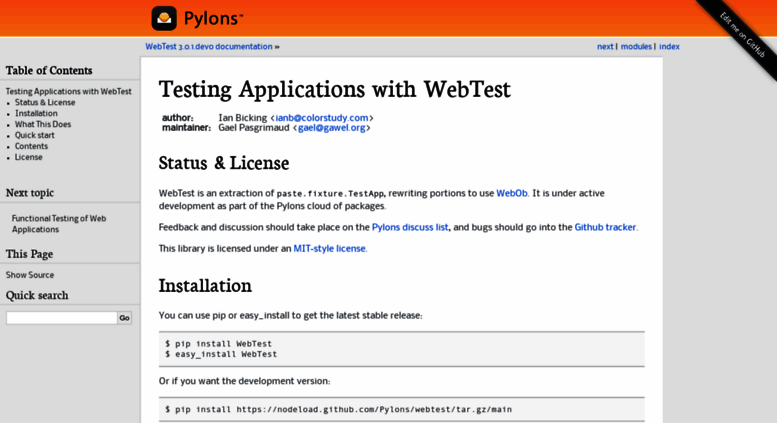Screen dimensions: 777x423
Task: Open the MIT-style license link
Action: point(329,249)
